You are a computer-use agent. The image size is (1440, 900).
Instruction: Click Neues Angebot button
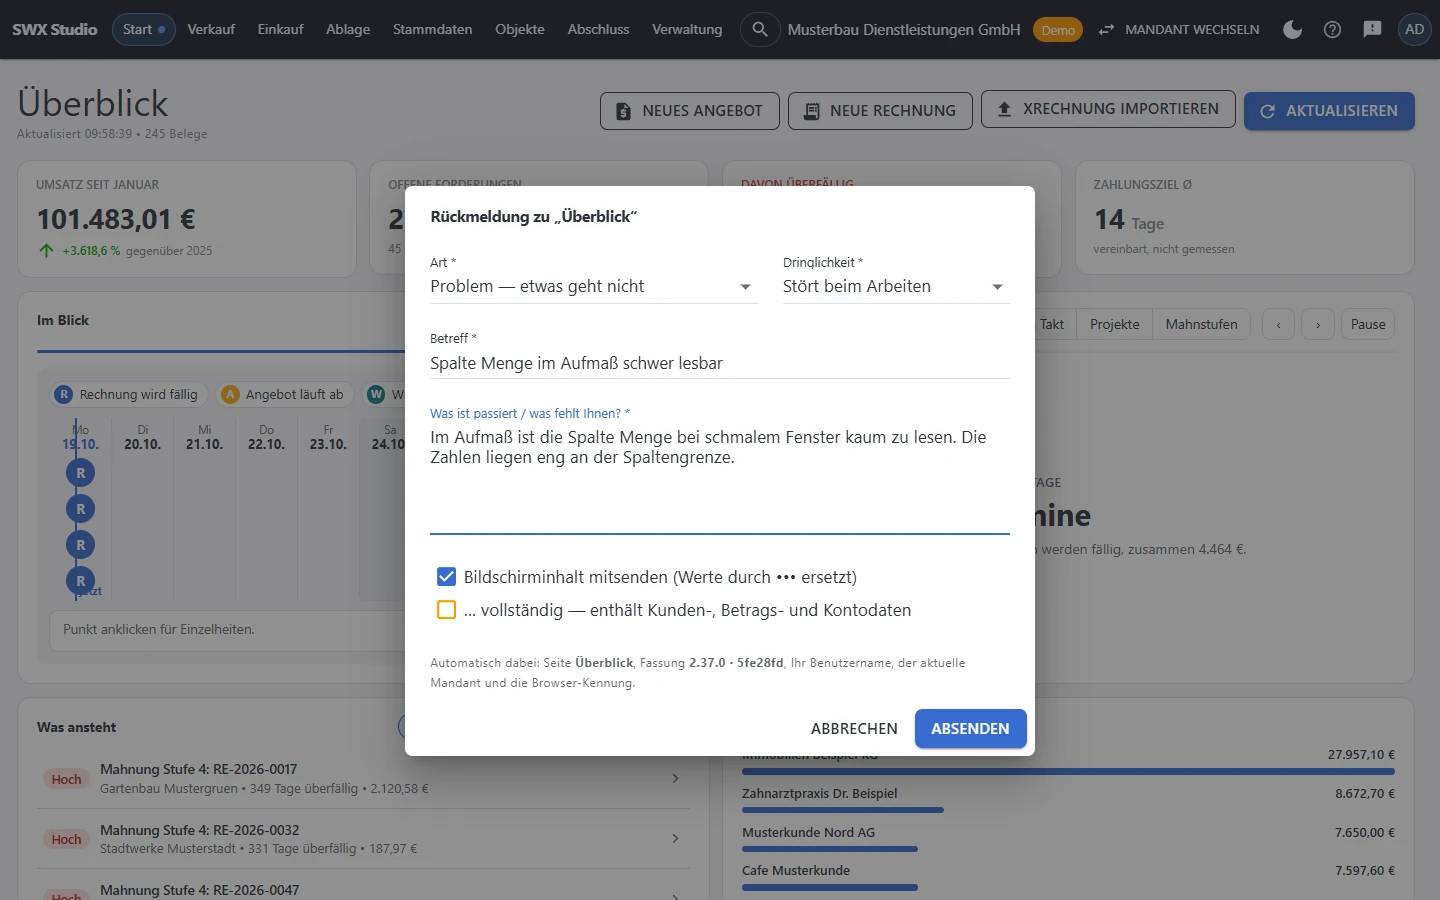(689, 110)
